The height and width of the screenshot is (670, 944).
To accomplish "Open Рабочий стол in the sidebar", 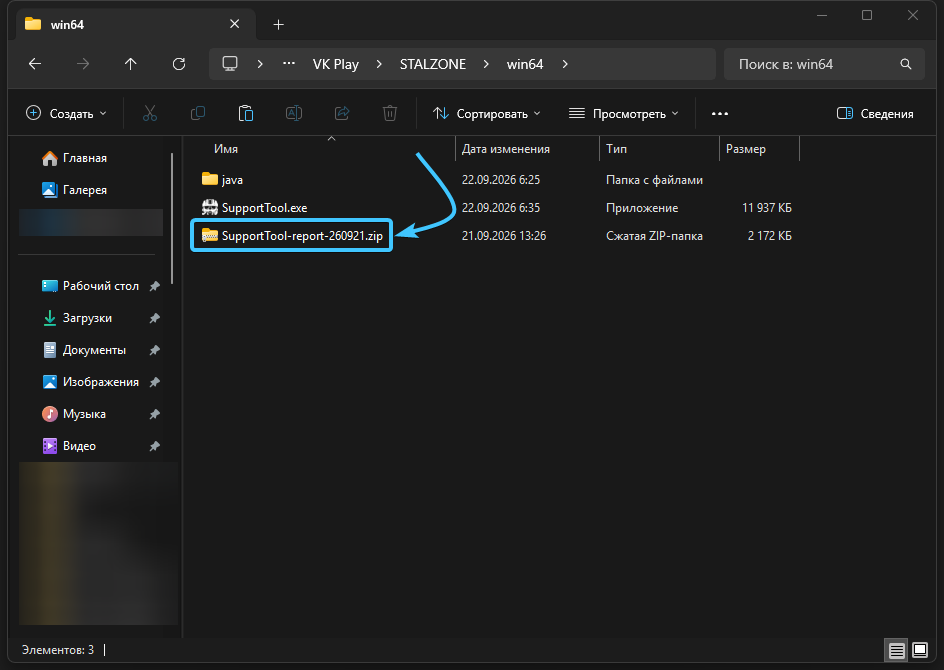I will 90,286.
